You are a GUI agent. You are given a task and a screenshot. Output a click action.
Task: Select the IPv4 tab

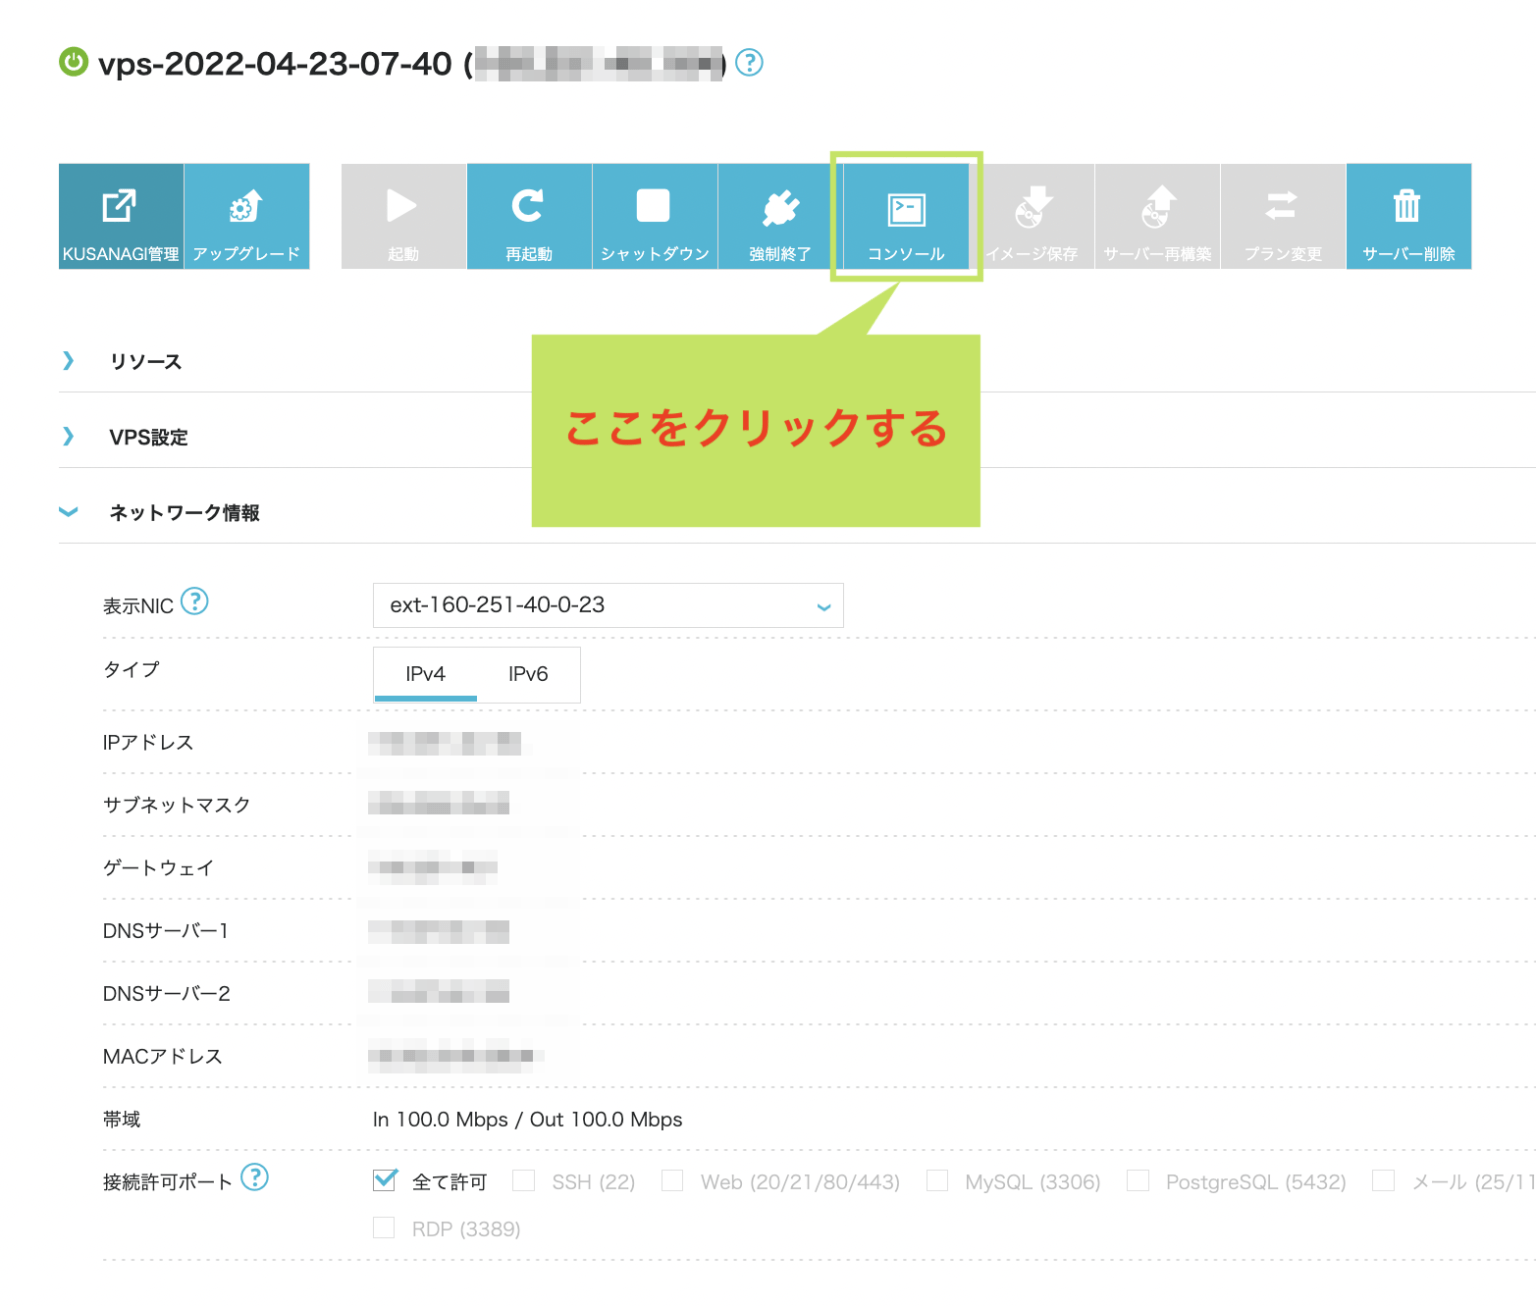point(425,674)
